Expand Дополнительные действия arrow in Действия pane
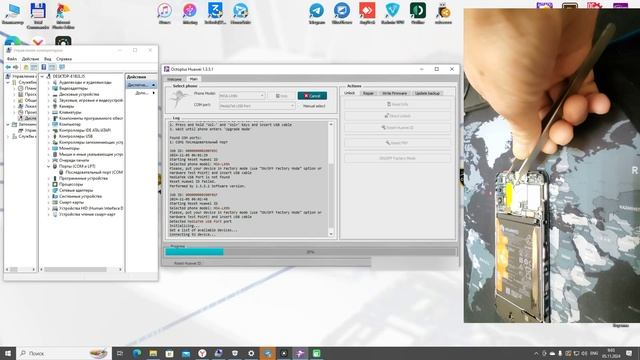640x360 pixels. coord(153,93)
